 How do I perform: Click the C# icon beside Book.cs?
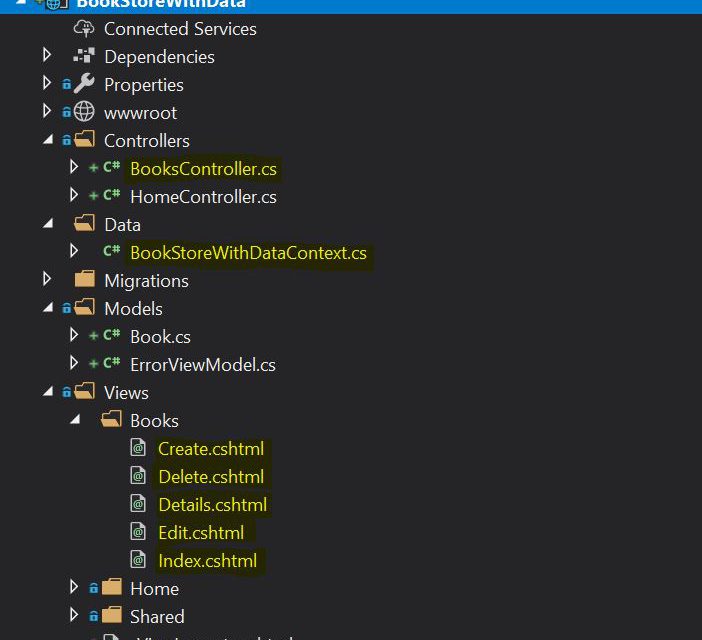(x=111, y=337)
